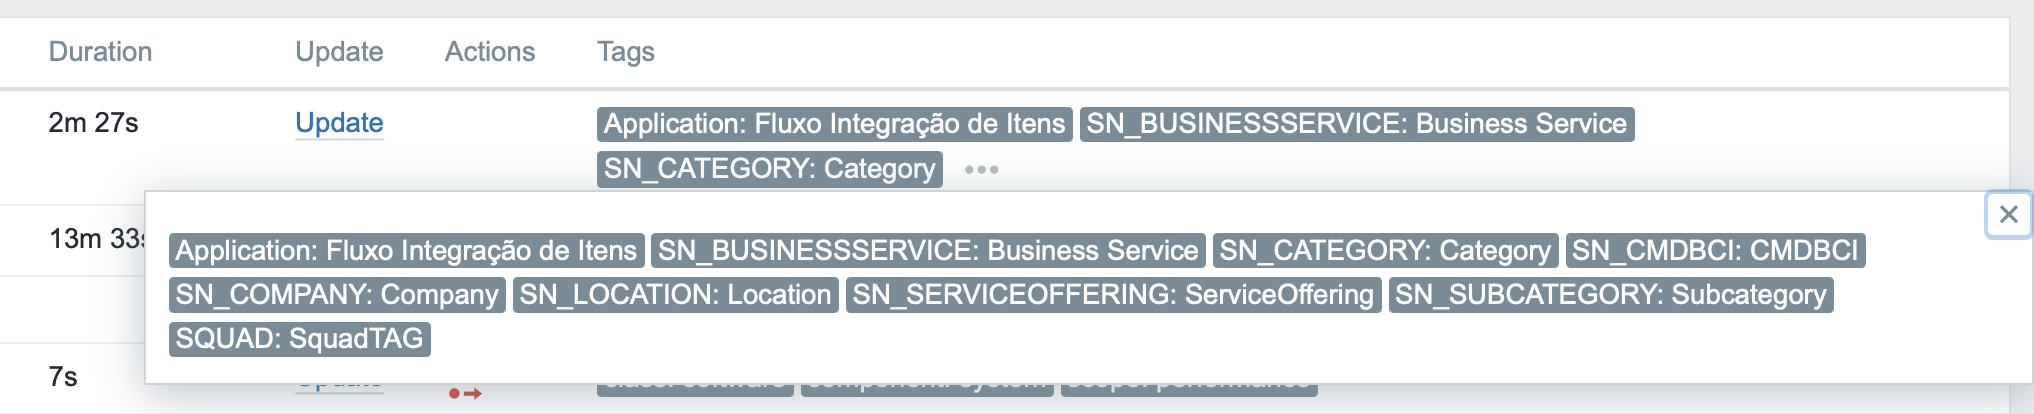The width and height of the screenshot is (2034, 414).
Task: Click SN_BUSINESSSERVICE tag inside the popup
Action: pos(928,250)
